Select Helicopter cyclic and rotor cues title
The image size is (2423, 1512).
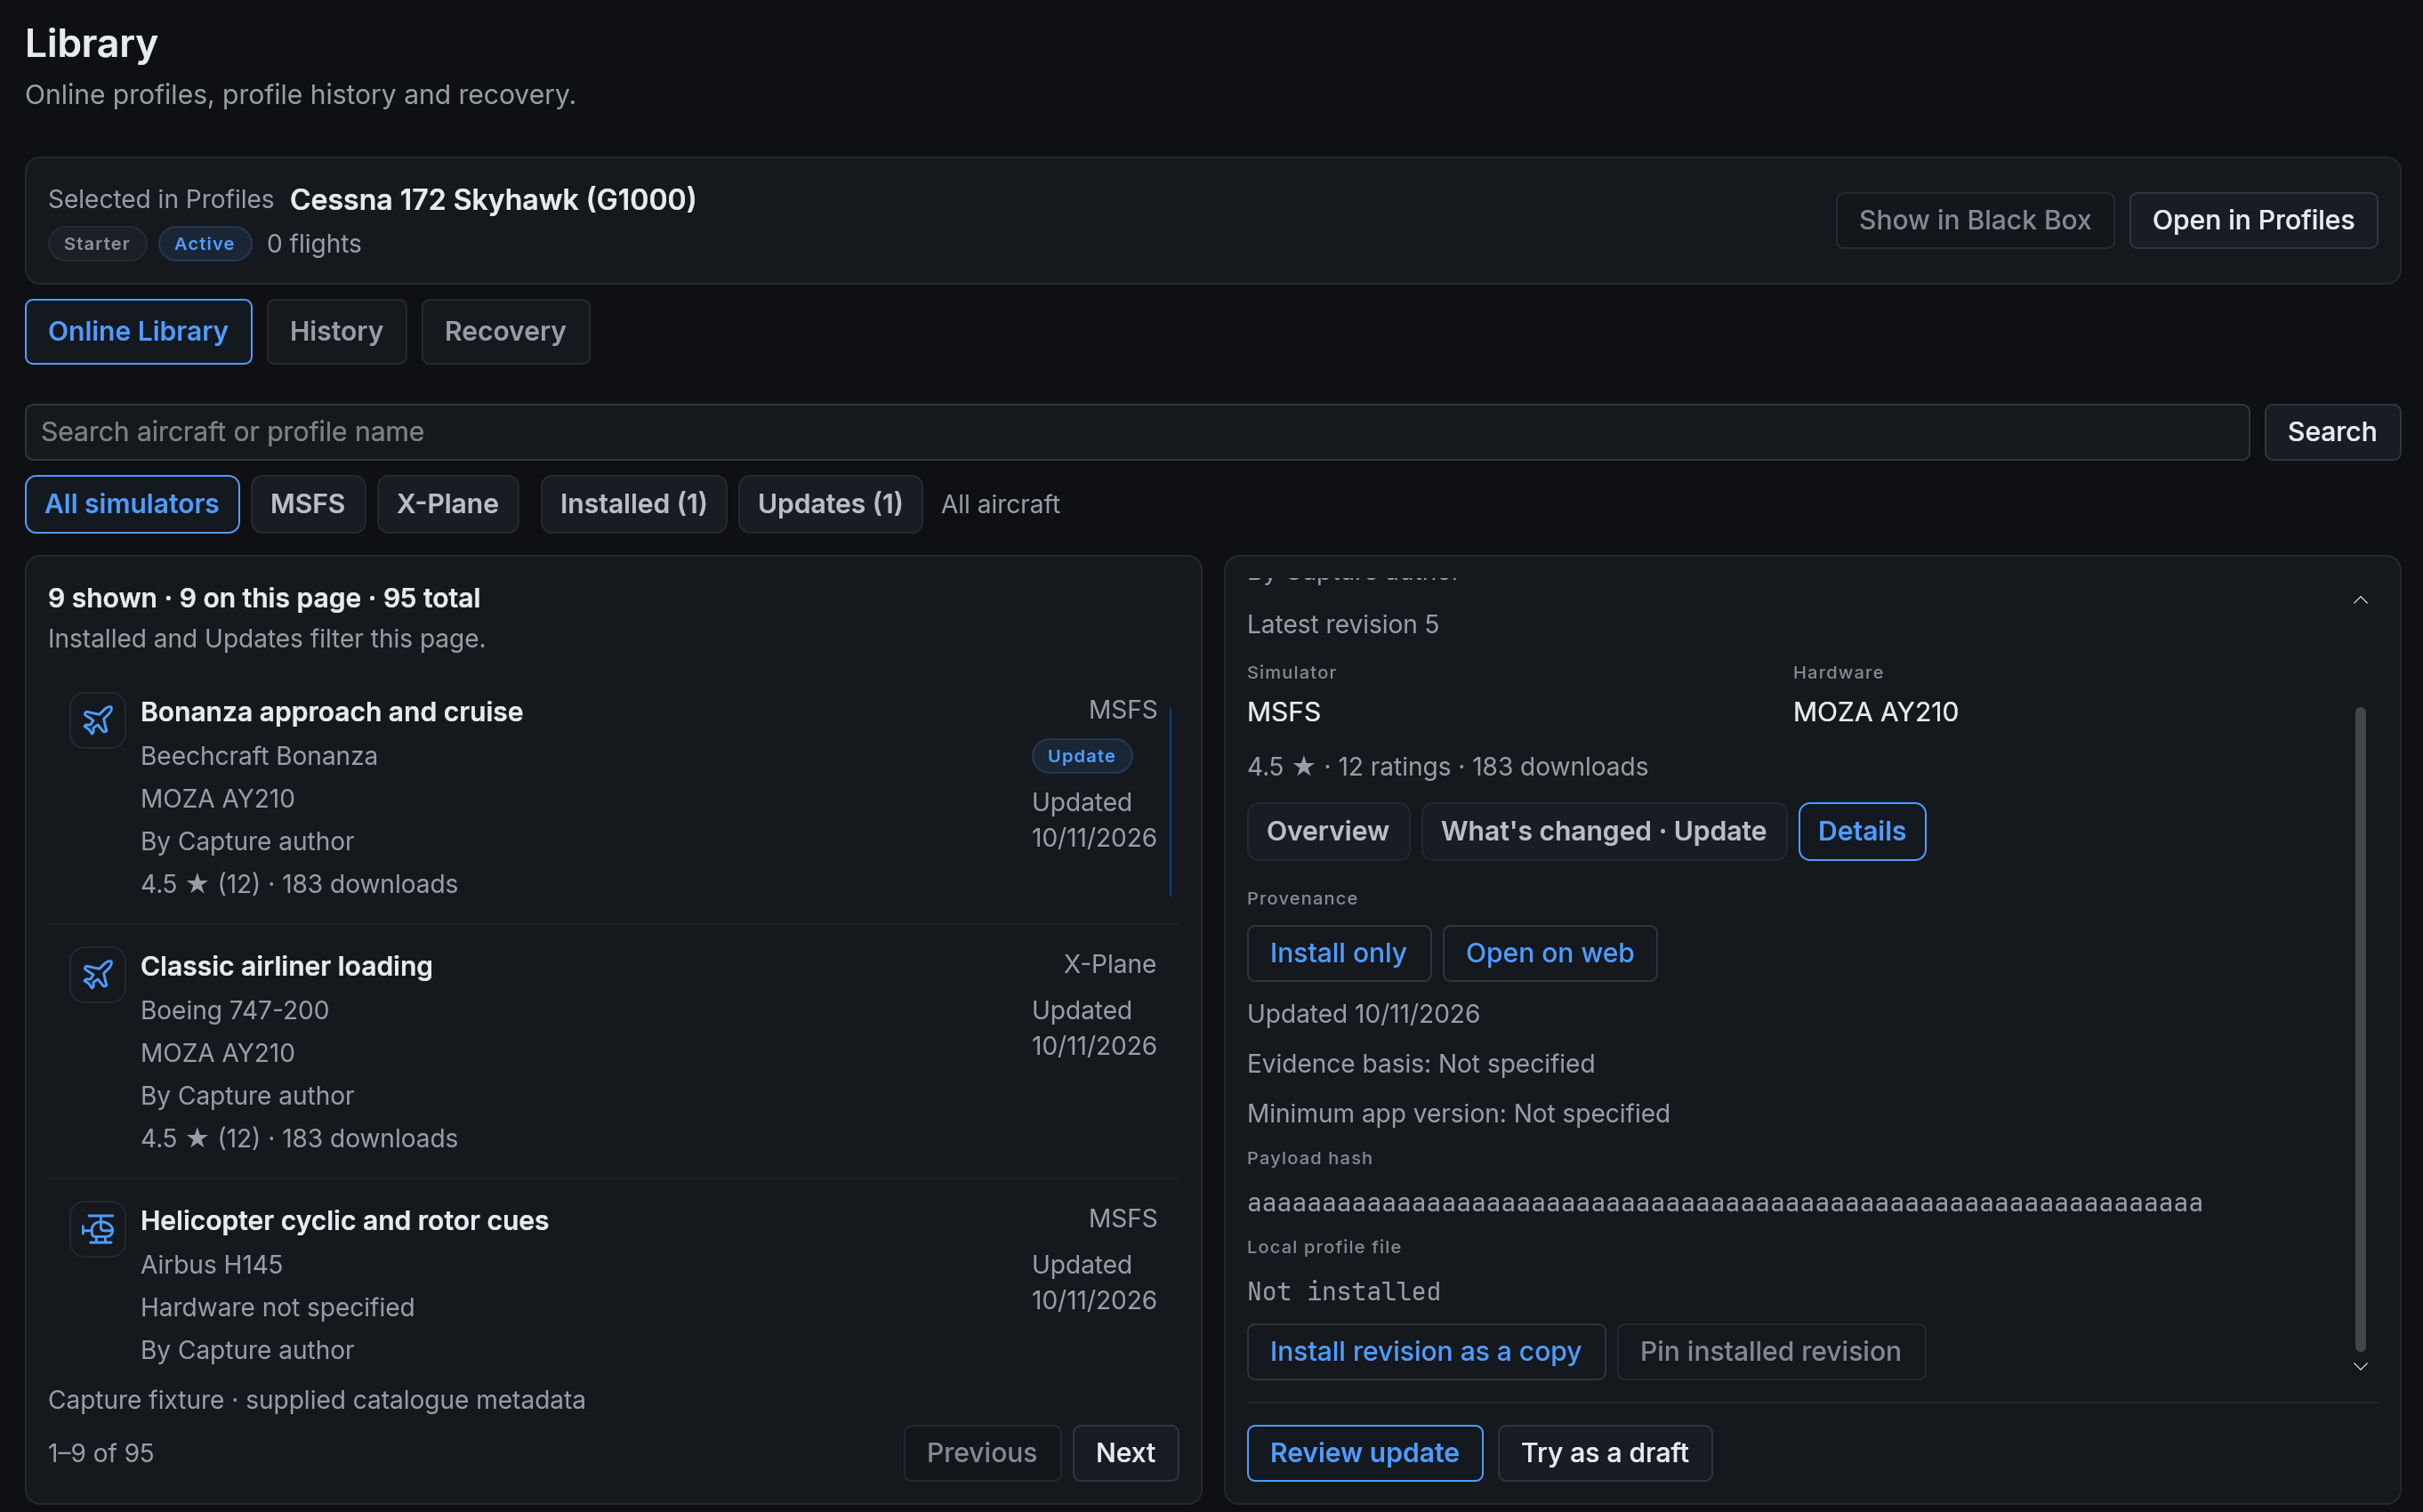[x=344, y=1220]
